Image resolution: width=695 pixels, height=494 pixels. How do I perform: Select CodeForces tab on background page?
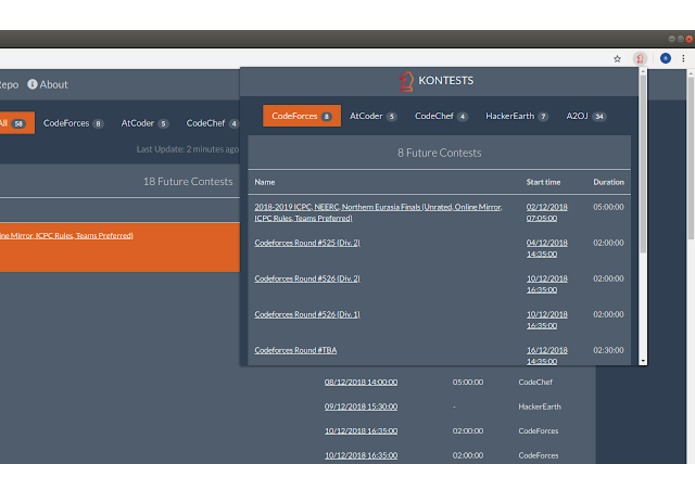coord(73,123)
